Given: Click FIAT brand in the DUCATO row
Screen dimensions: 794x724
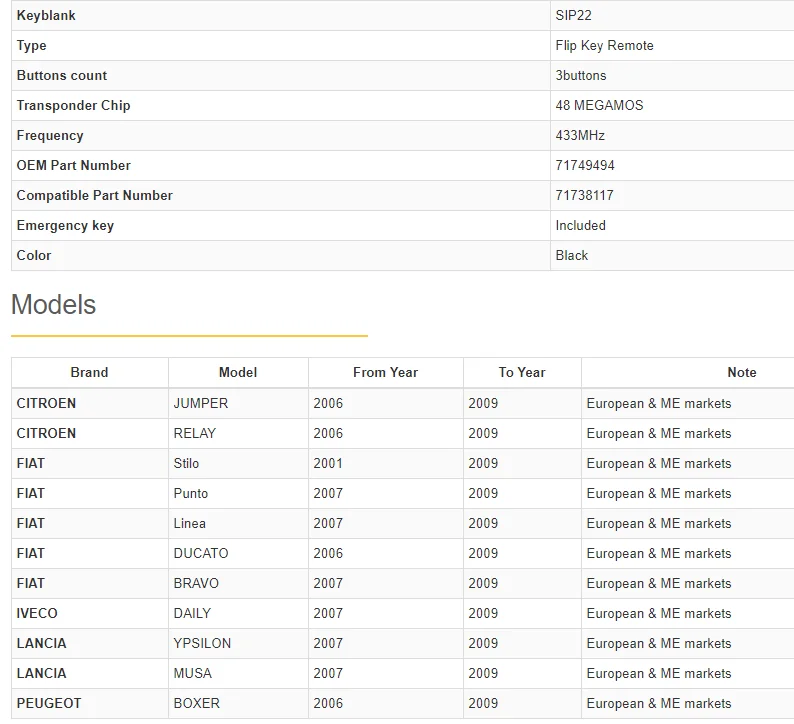Looking at the screenshot, I should [x=30, y=553].
